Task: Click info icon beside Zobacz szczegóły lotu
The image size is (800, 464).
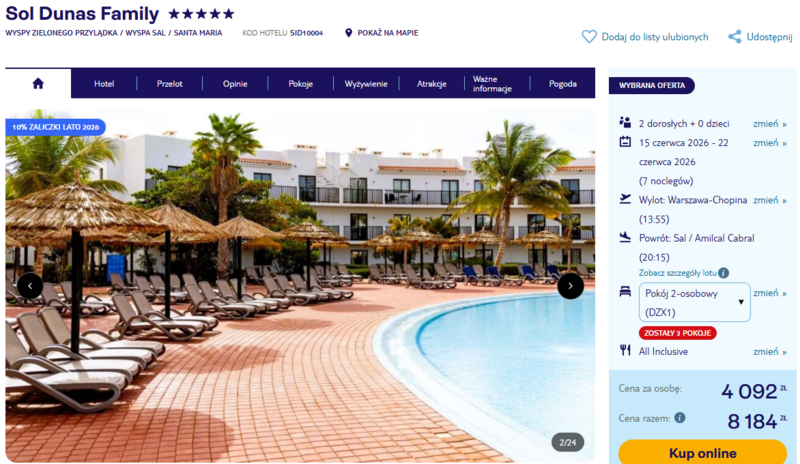Action: click(723, 273)
